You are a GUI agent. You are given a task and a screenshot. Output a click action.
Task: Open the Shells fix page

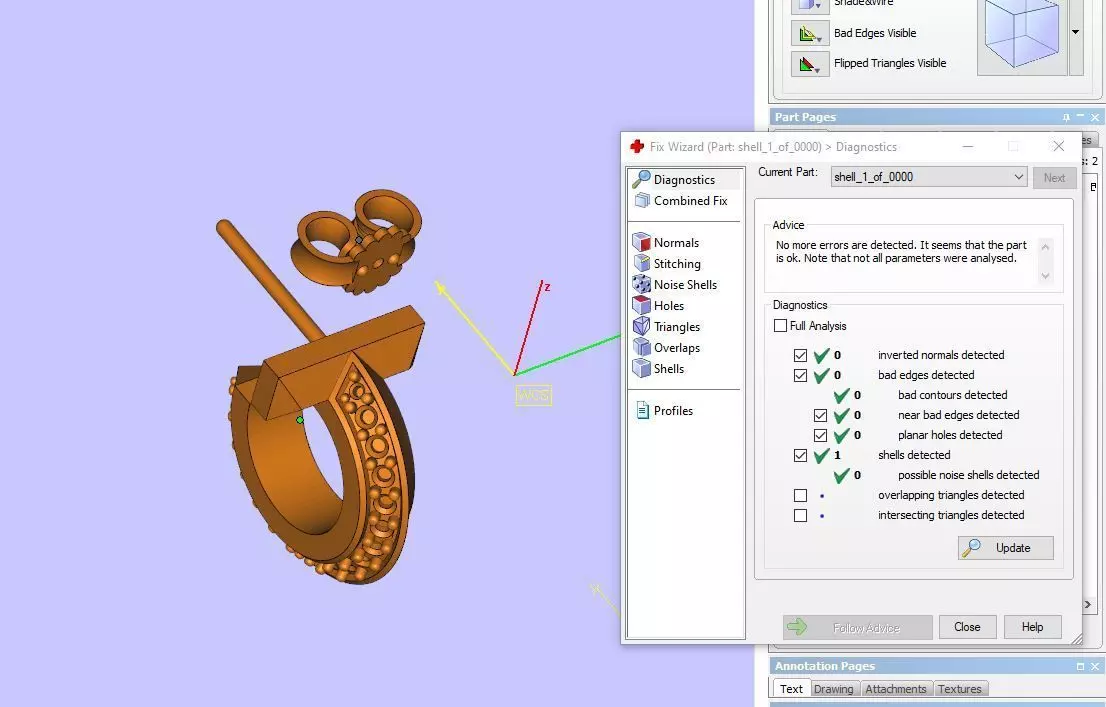(x=659, y=368)
